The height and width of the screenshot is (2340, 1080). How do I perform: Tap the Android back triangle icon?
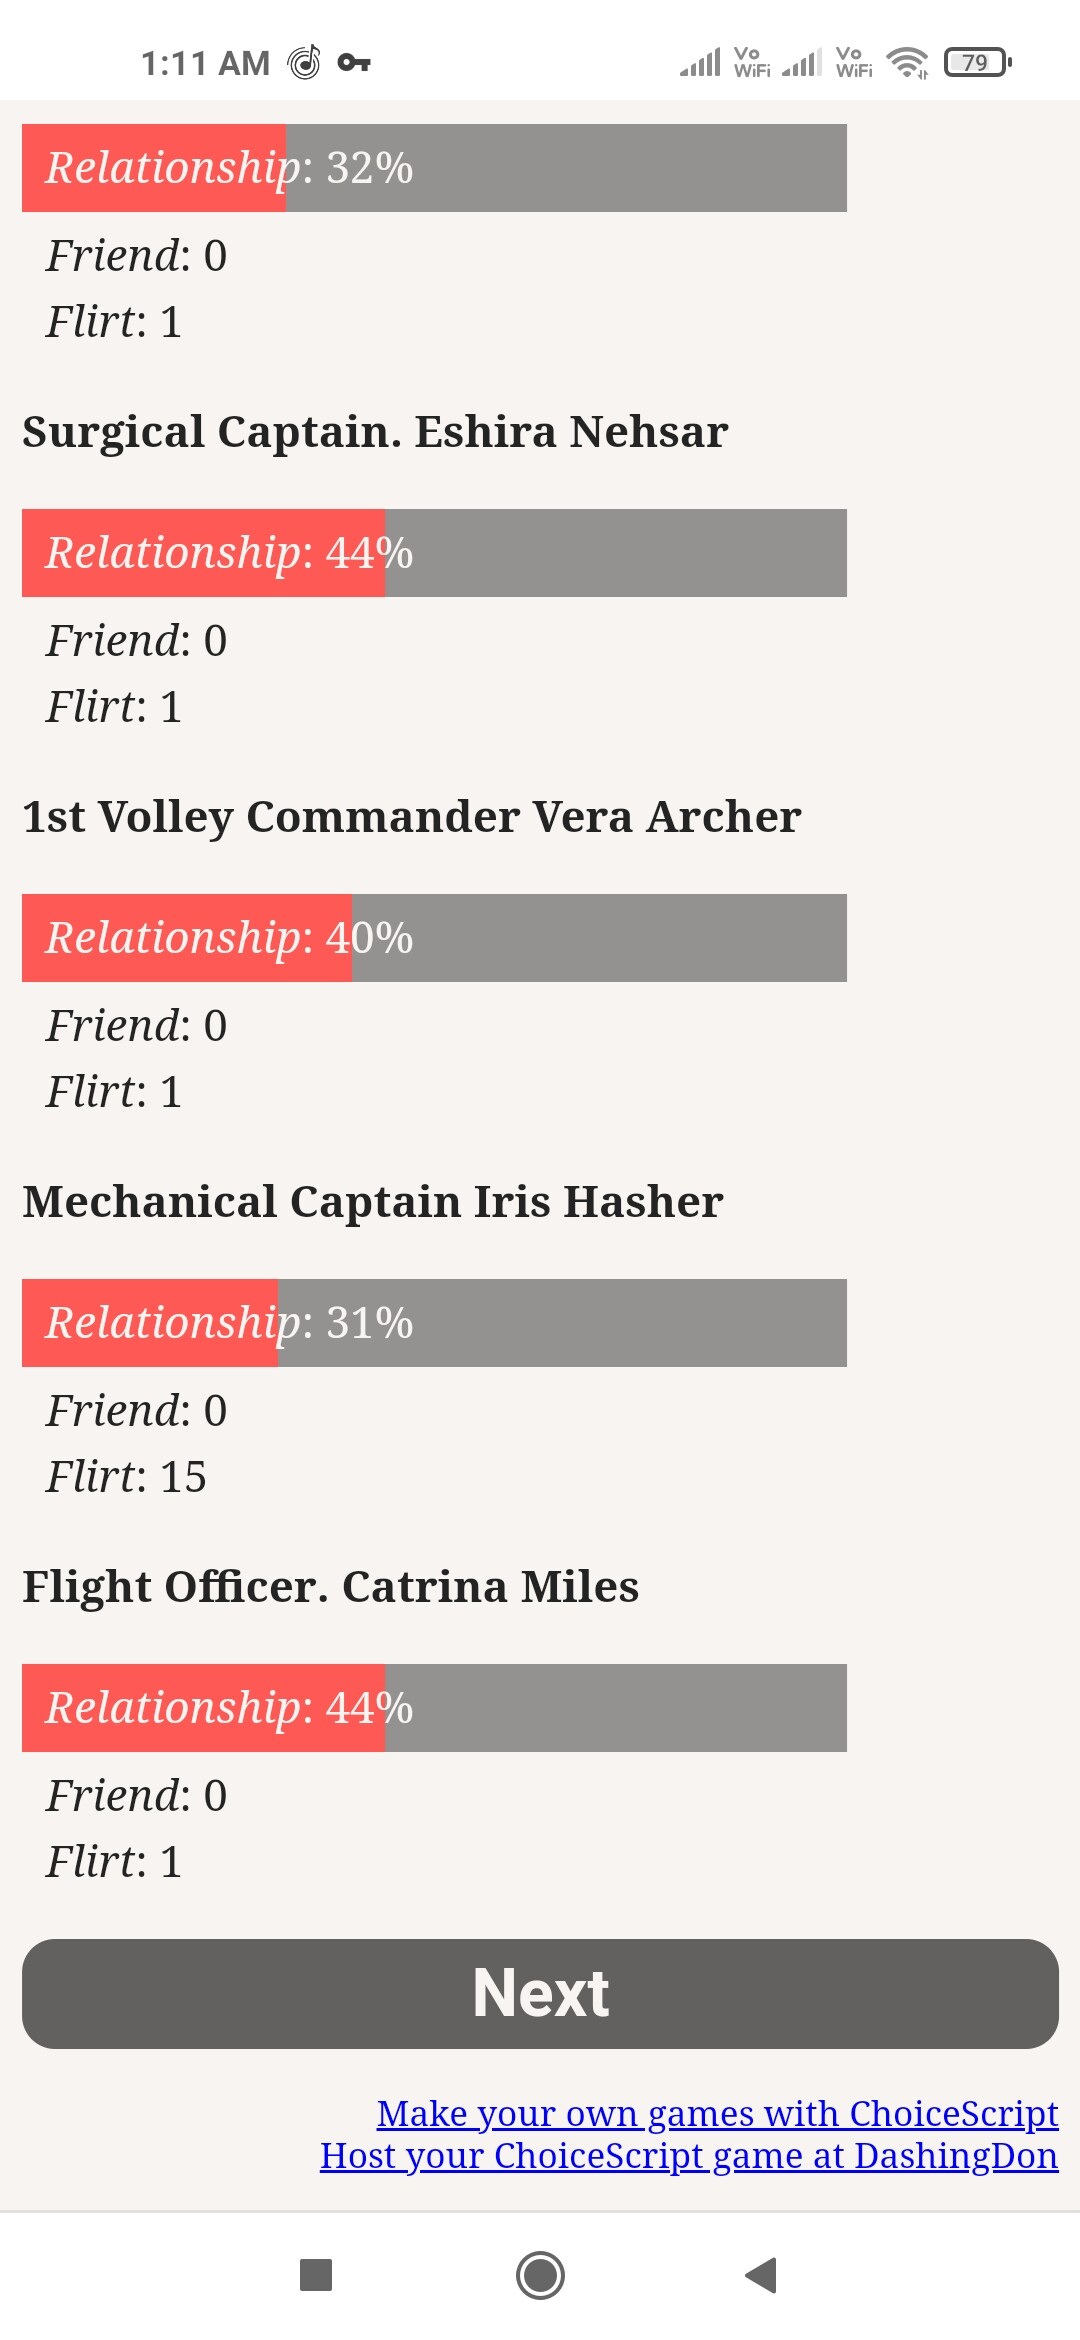coord(762,2275)
